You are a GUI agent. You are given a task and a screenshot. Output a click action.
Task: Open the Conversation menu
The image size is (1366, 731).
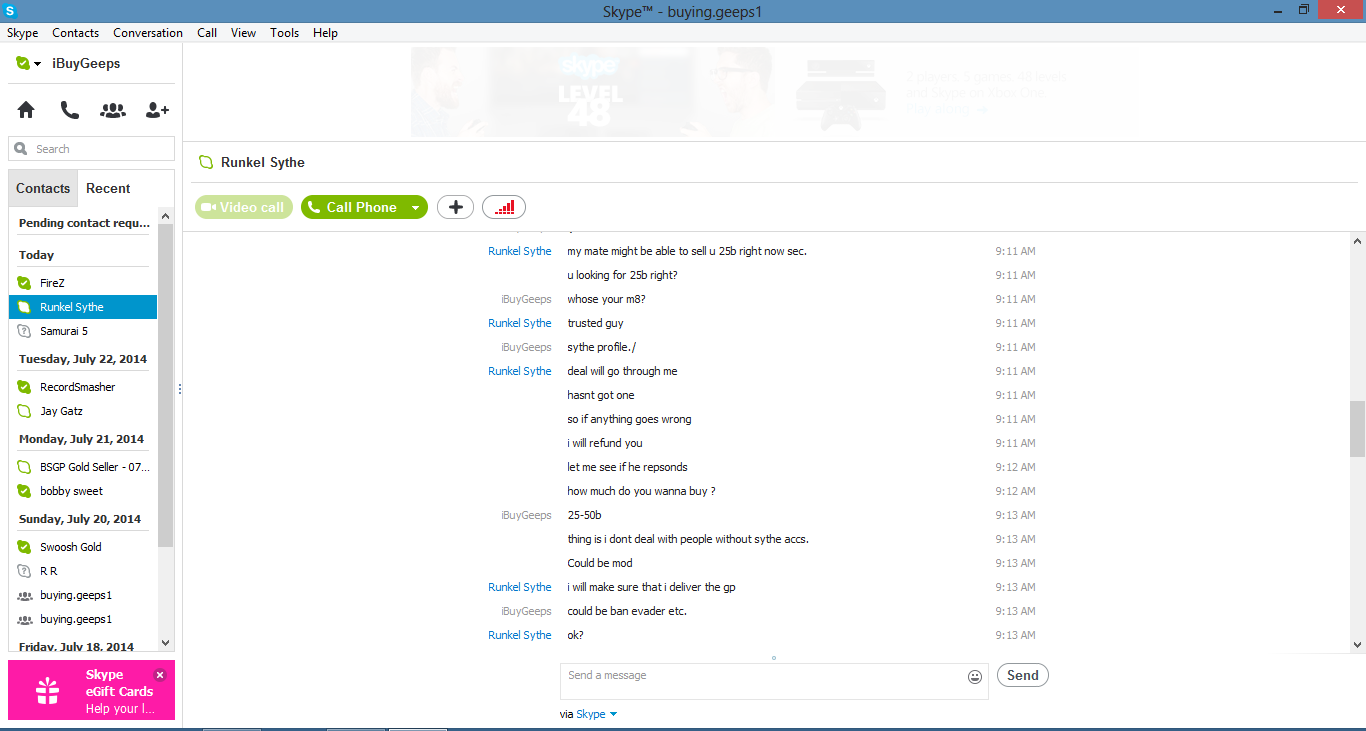(148, 33)
